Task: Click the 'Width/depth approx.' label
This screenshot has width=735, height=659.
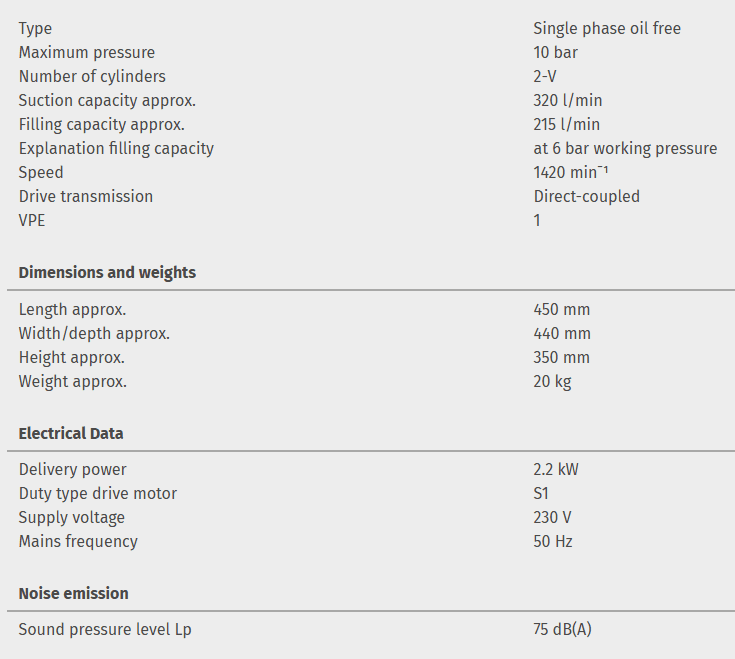Action: point(94,334)
